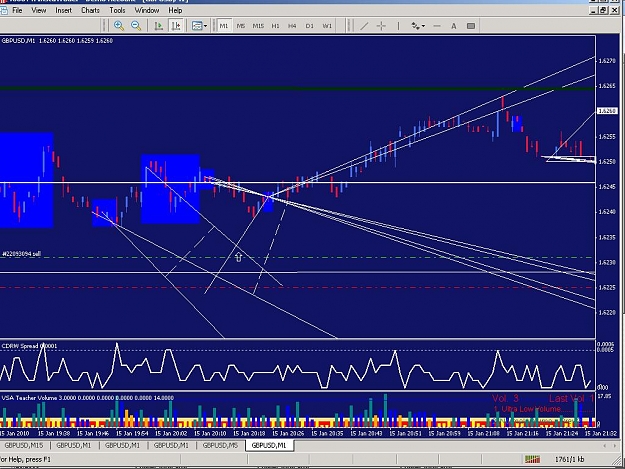Switch chart to D1 timeframe
Viewport: 625px width, 469px height.
click(x=310, y=26)
